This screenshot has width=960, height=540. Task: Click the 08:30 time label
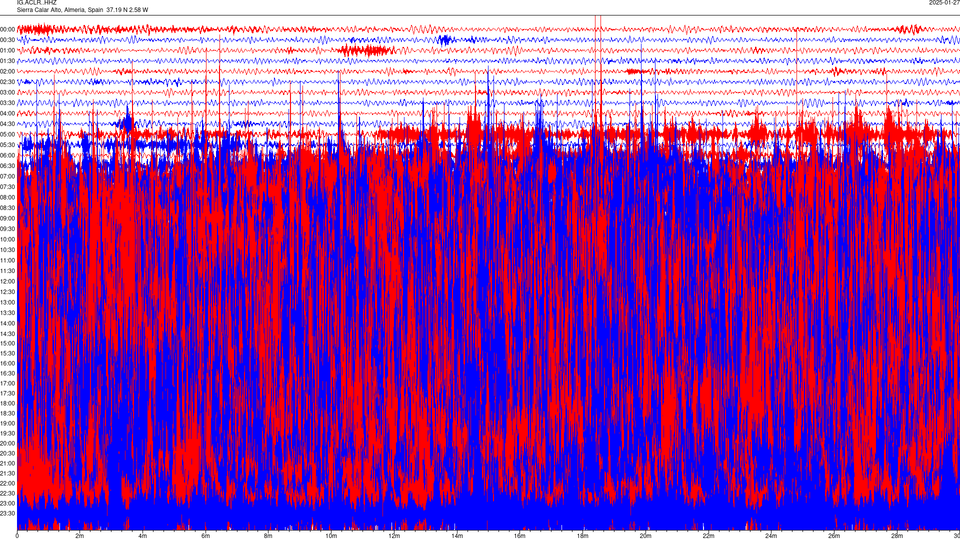tap(8, 208)
